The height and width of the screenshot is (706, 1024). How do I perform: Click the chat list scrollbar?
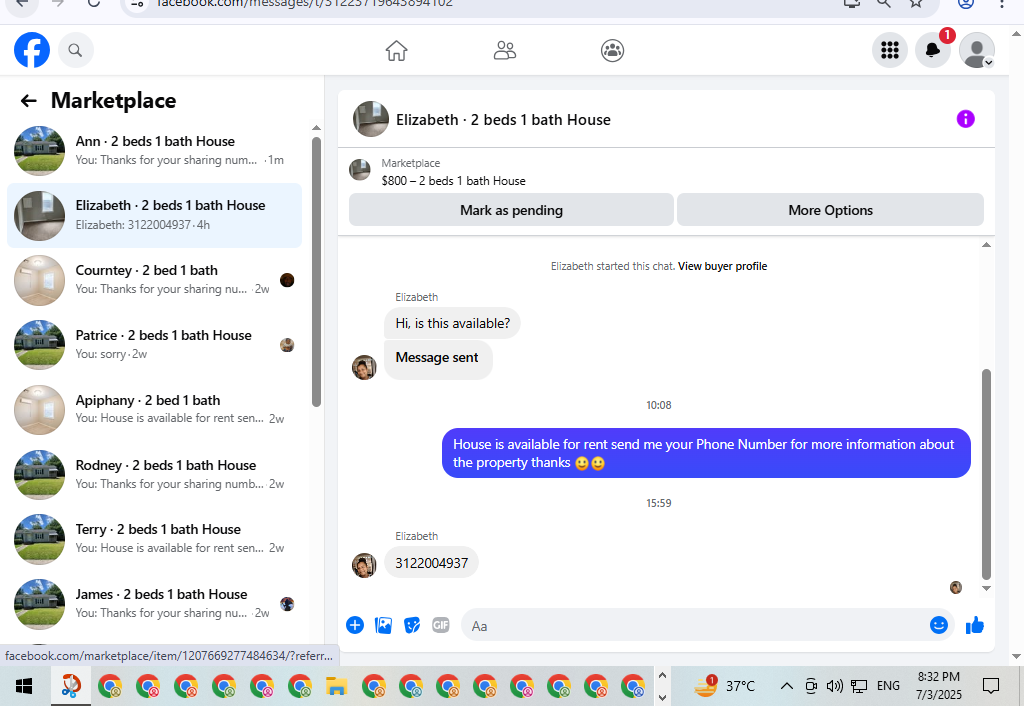coord(316,272)
